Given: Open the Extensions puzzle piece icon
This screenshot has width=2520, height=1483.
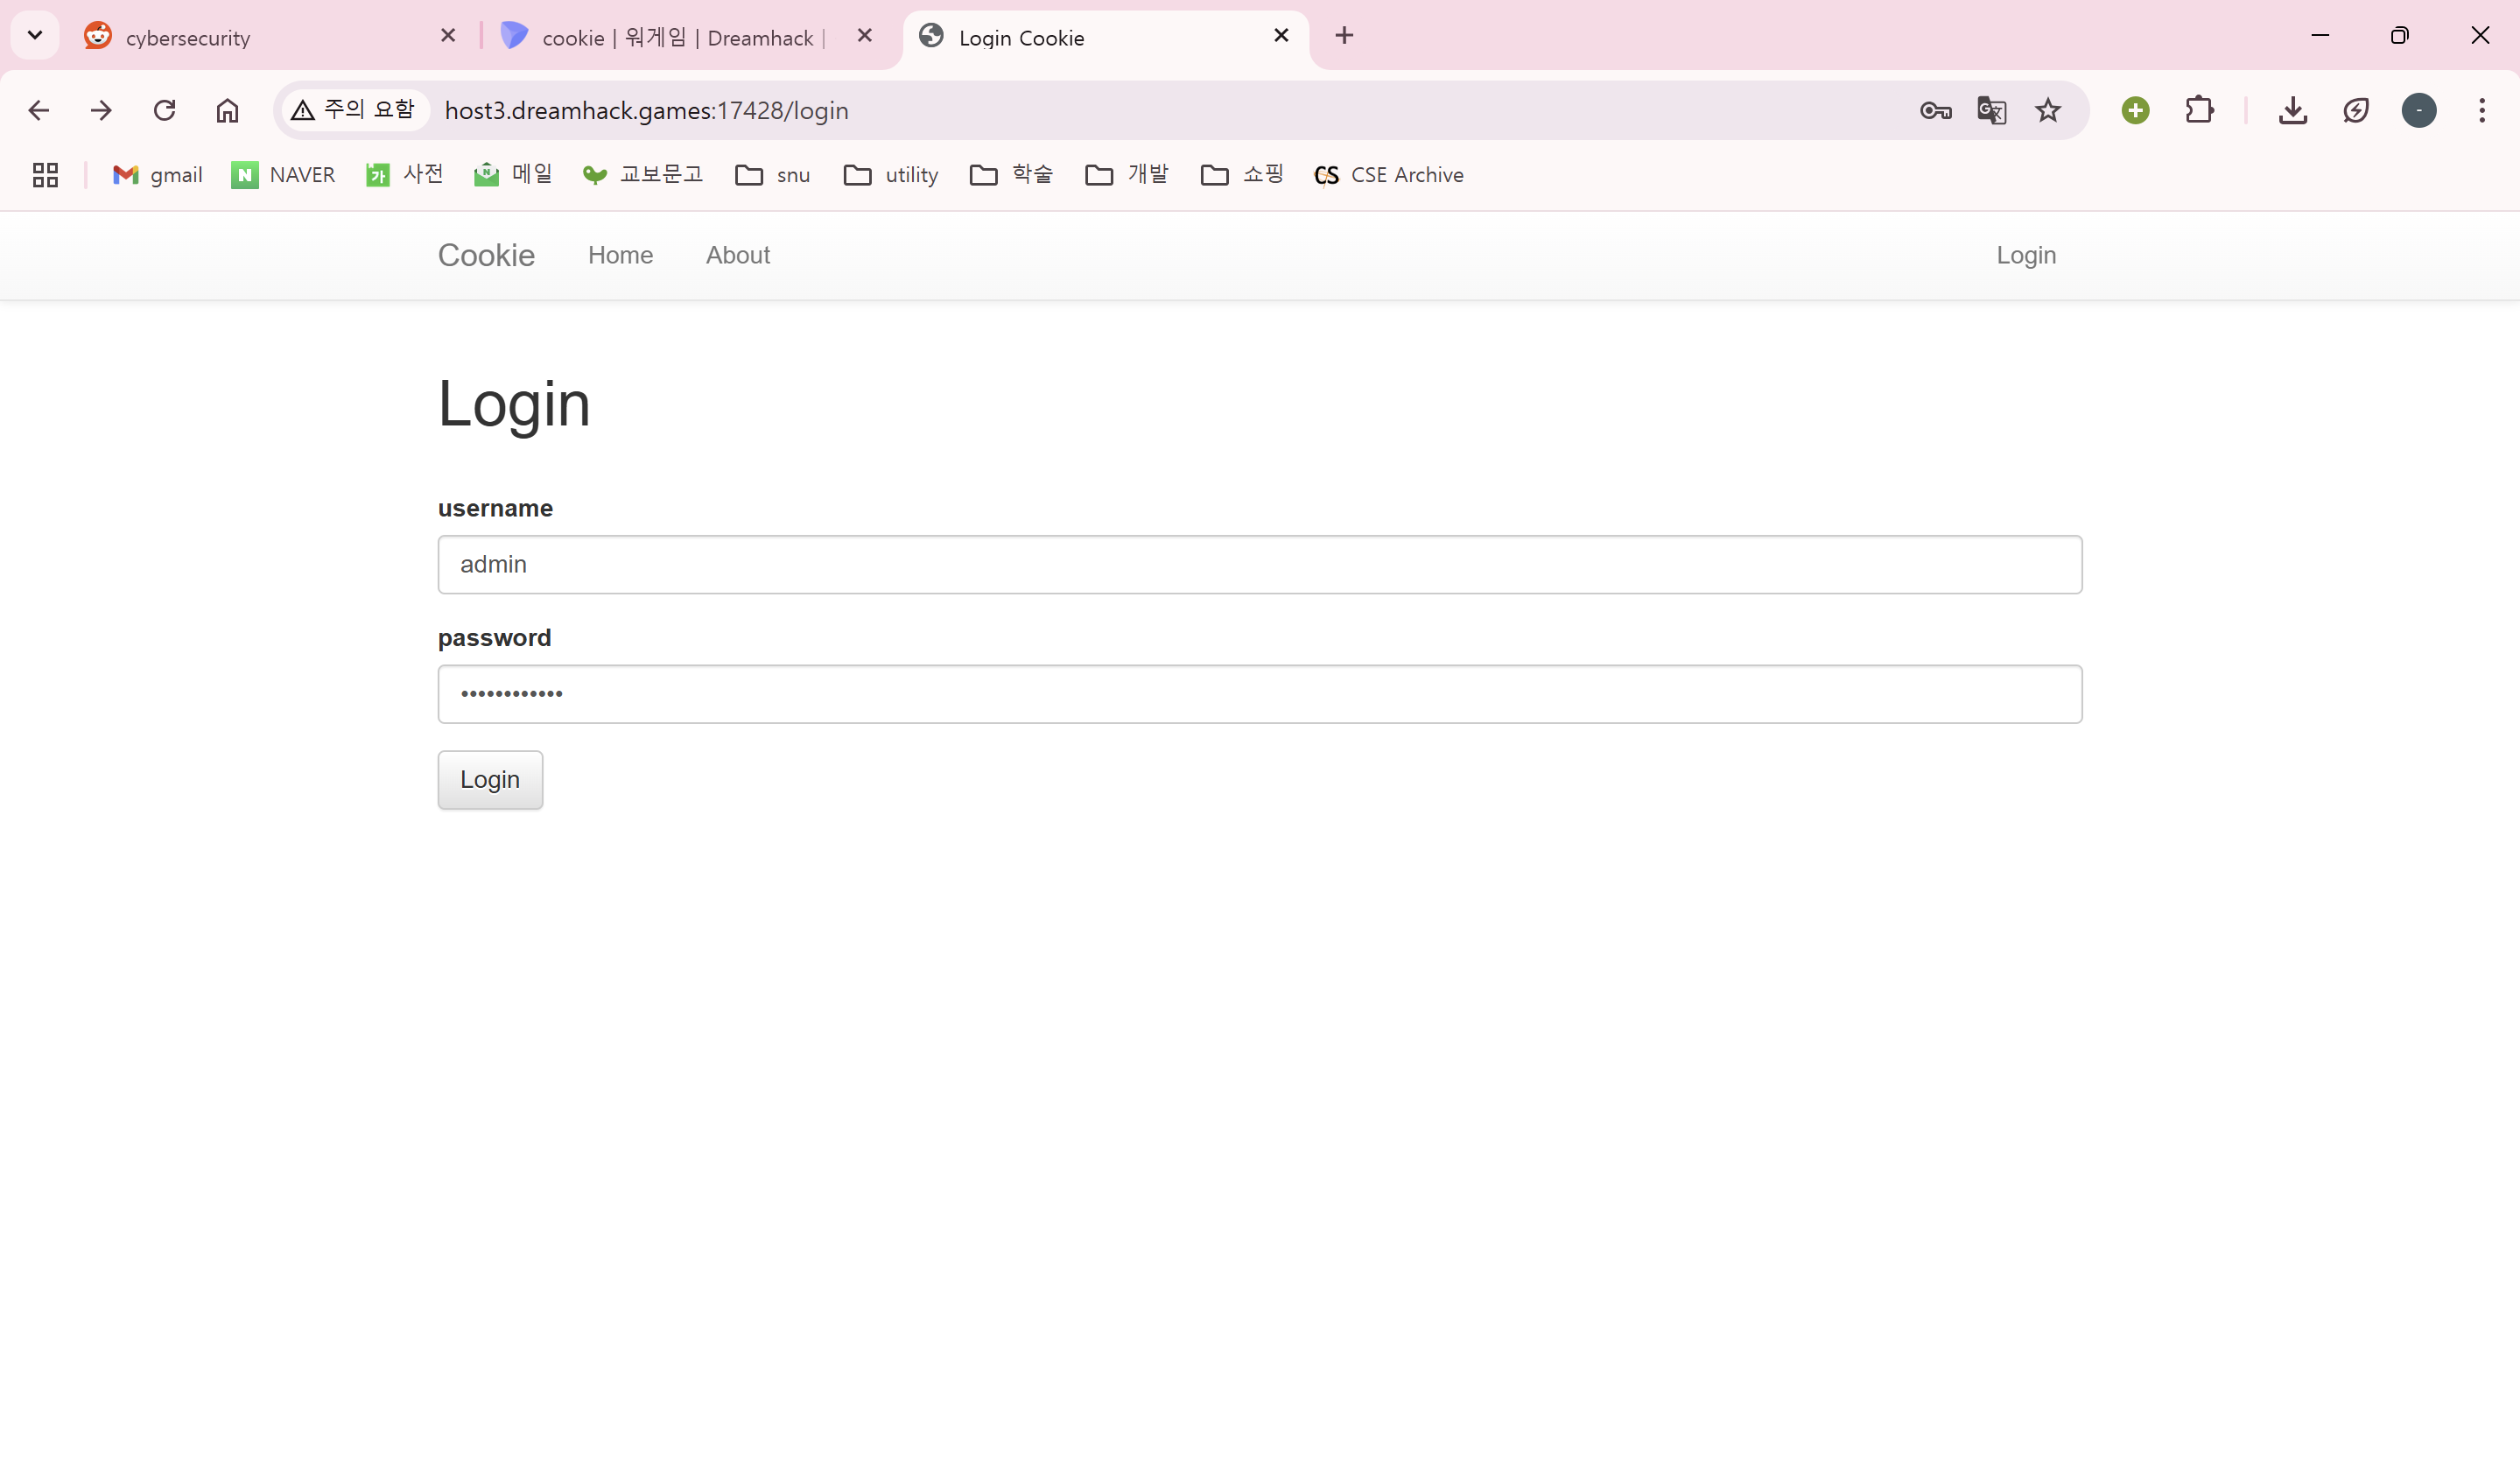Looking at the screenshot, I should point(2199,111).
